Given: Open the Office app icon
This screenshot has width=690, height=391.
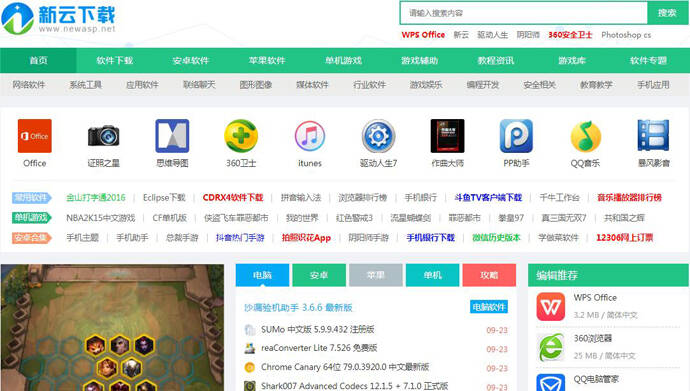Looking at the screenshot, I should click(x=34, y=136).
